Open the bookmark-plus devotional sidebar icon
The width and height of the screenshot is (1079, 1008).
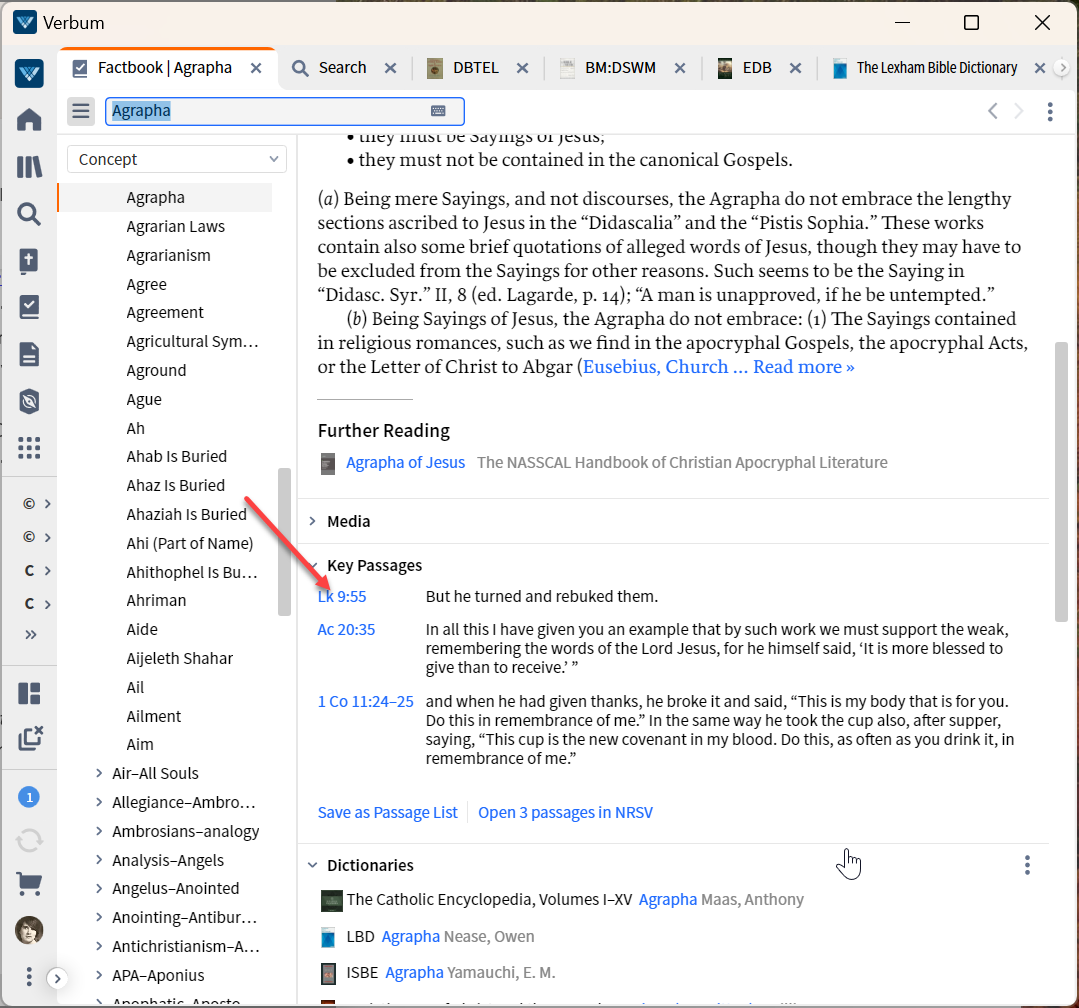point(29,261)
